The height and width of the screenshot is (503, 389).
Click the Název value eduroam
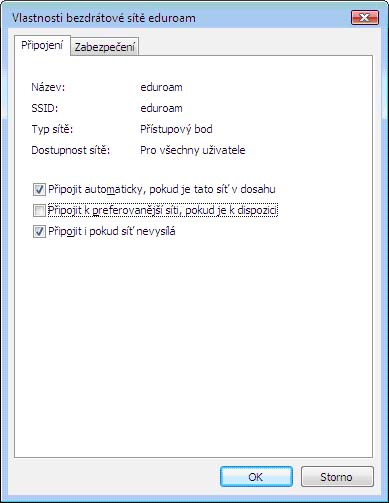161,87
